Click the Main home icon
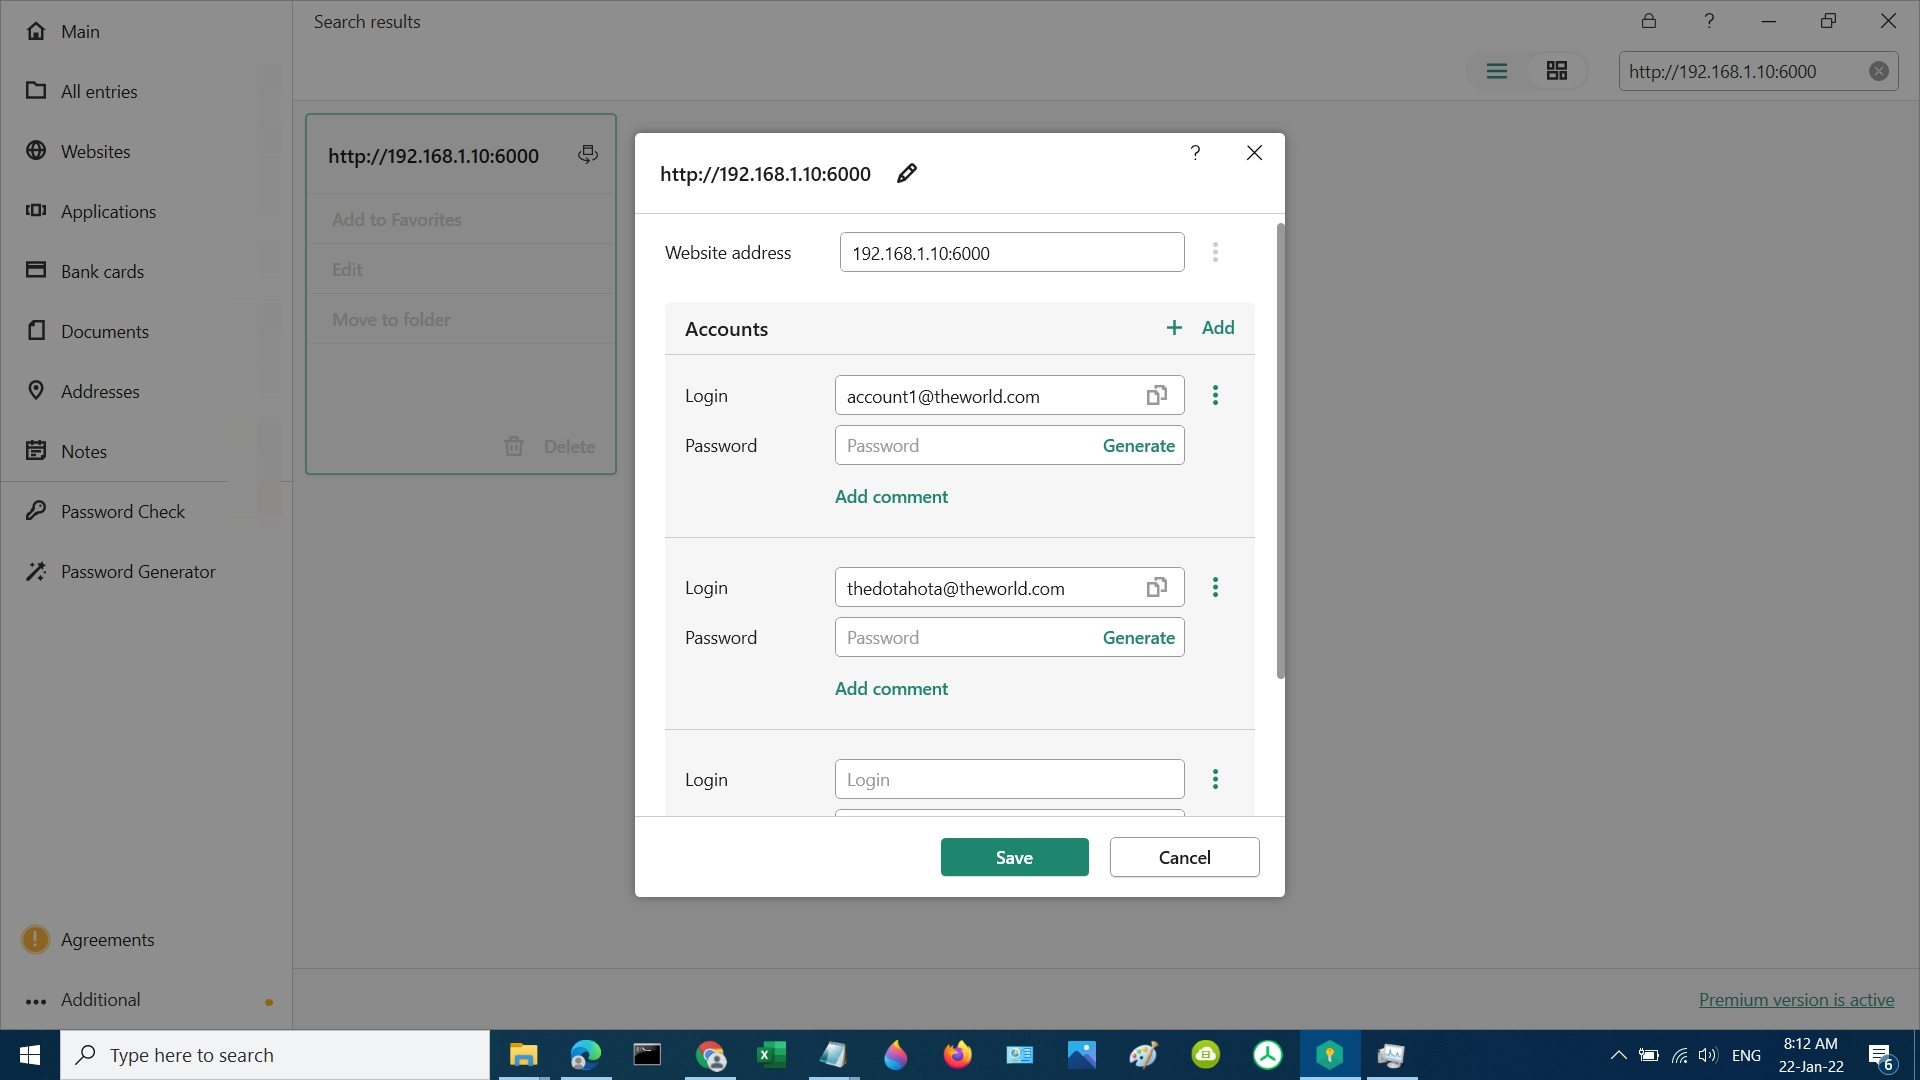Screen dimensions: 1920x1080 click(x=36, y=31)
